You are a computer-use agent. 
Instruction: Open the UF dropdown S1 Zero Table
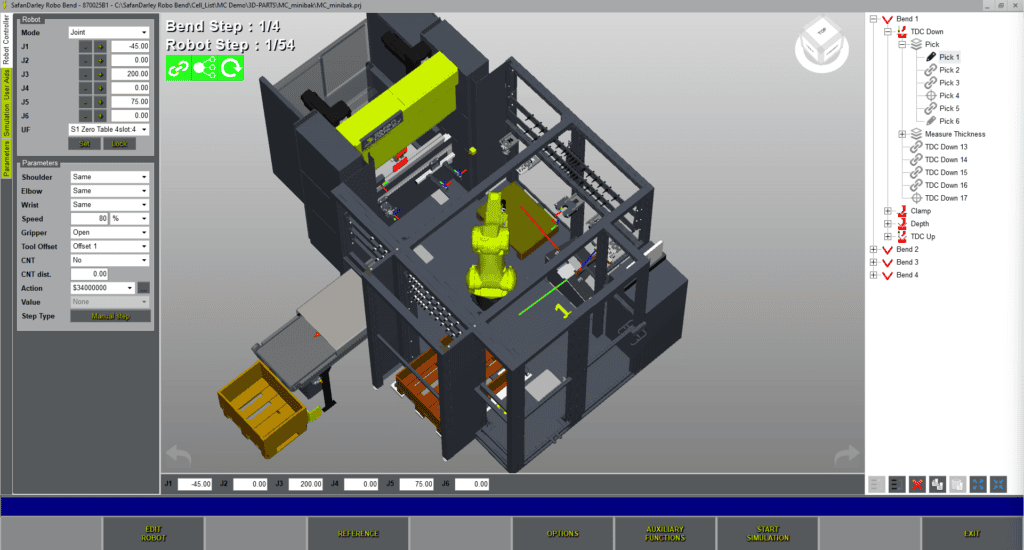(109, 129)
